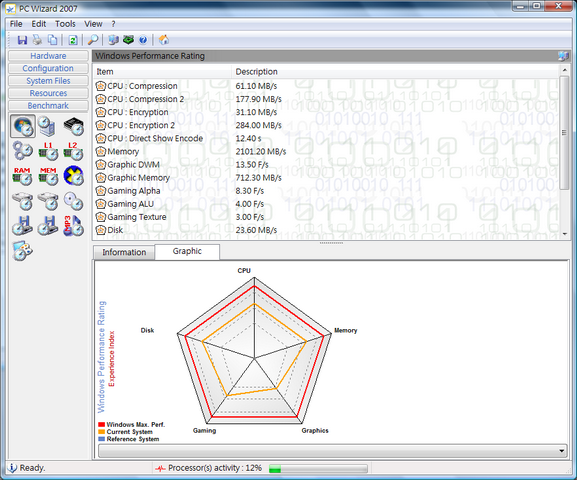Open the View menu
Image resolution: width=577 pixels, height=480 pixels.
tap(93, 24)
